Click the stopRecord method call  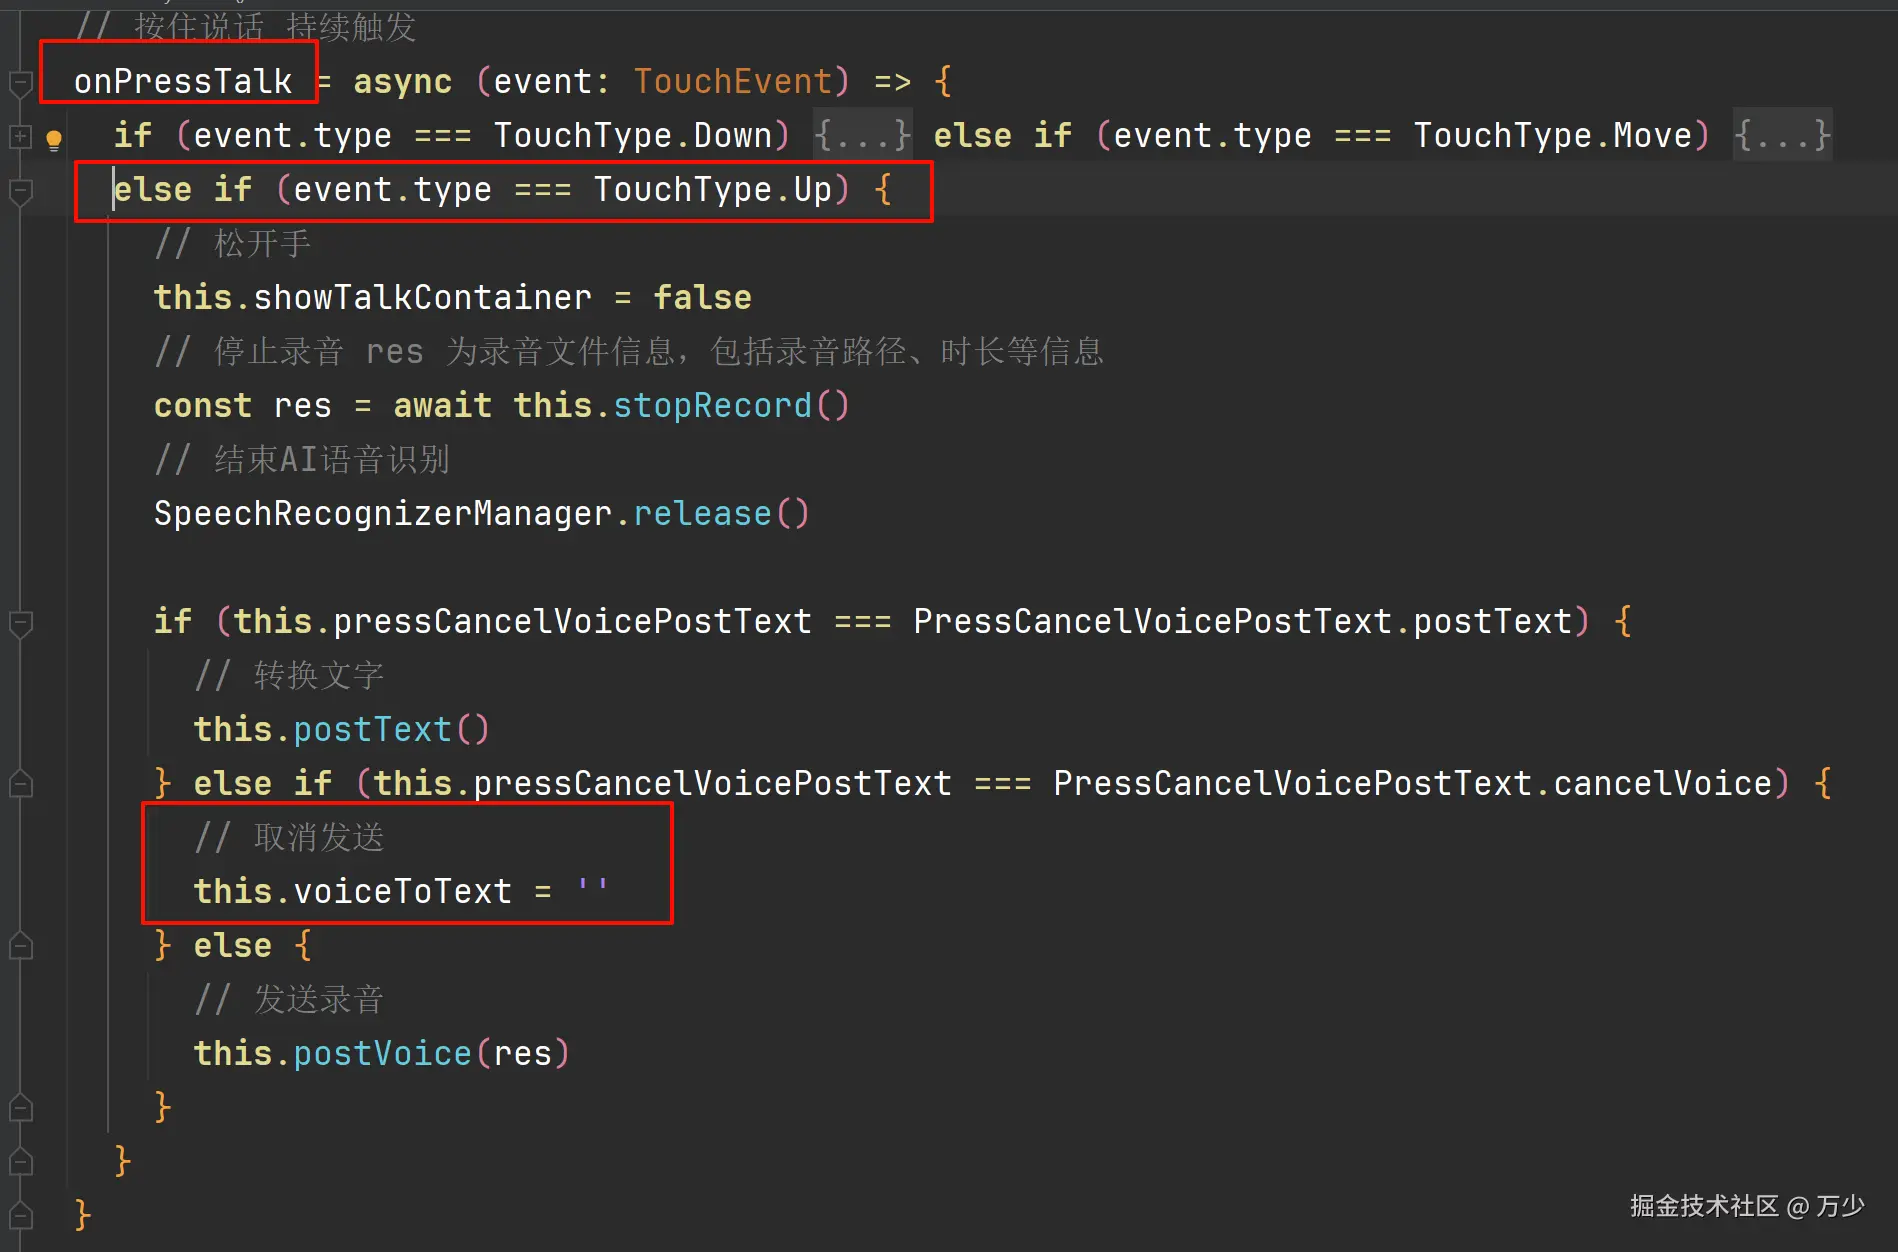click(711, 405)
